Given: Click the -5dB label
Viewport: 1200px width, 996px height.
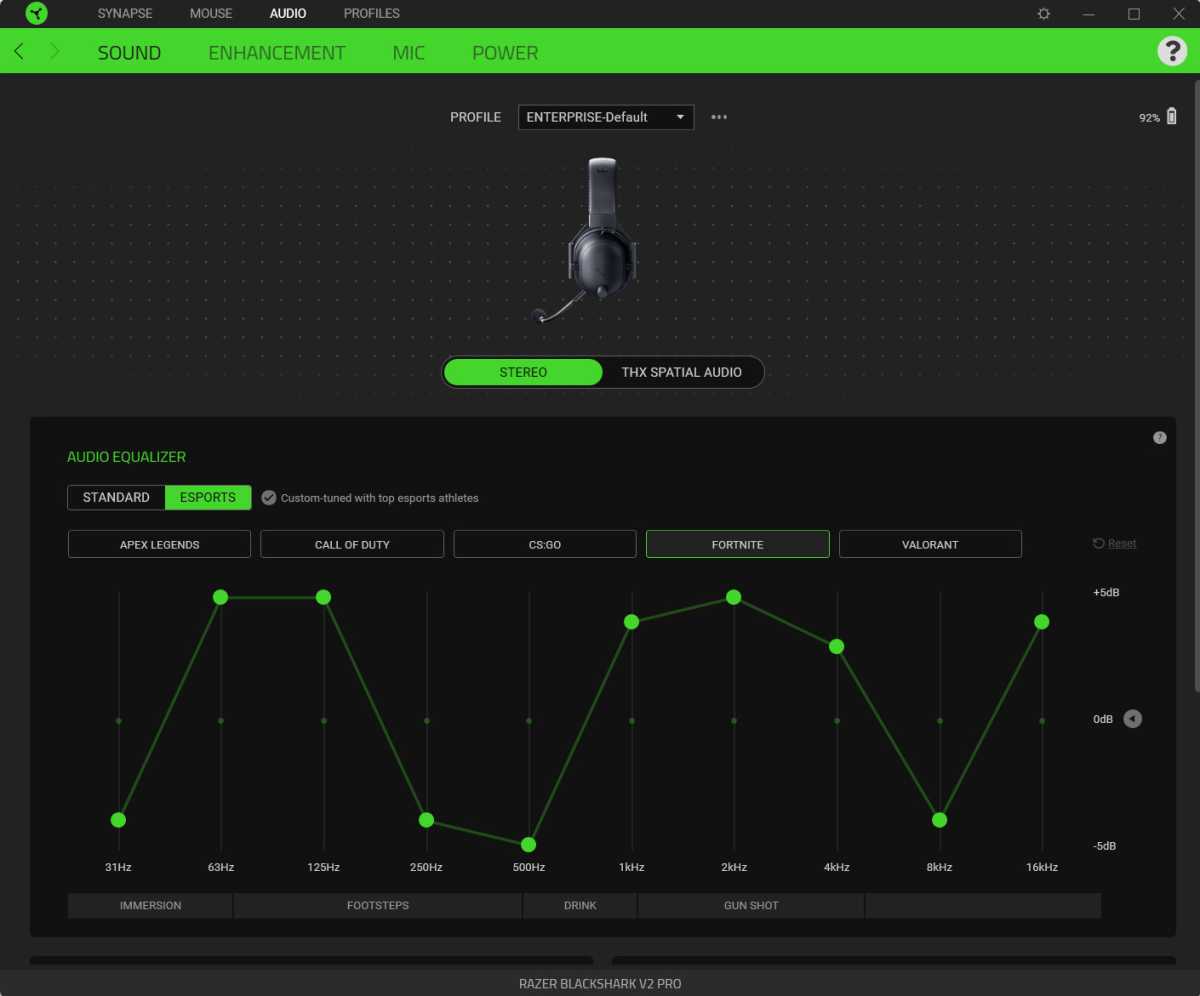Looking at the screenshot, I should (x=1105, y=846).
